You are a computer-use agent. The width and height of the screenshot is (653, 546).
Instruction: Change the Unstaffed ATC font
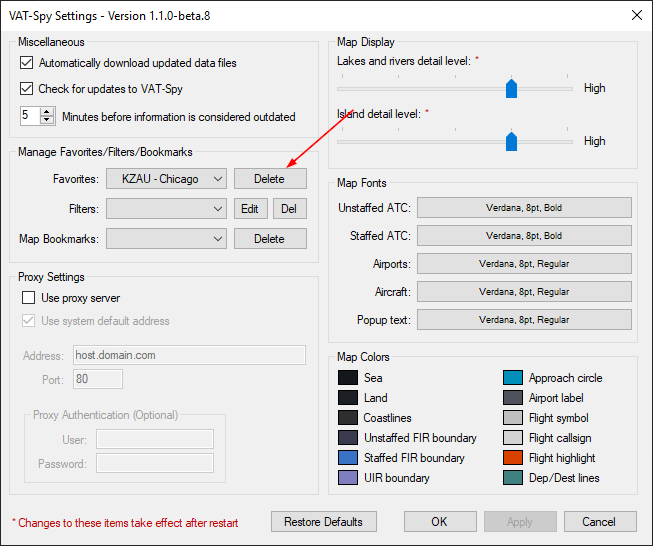click(524, 207)
